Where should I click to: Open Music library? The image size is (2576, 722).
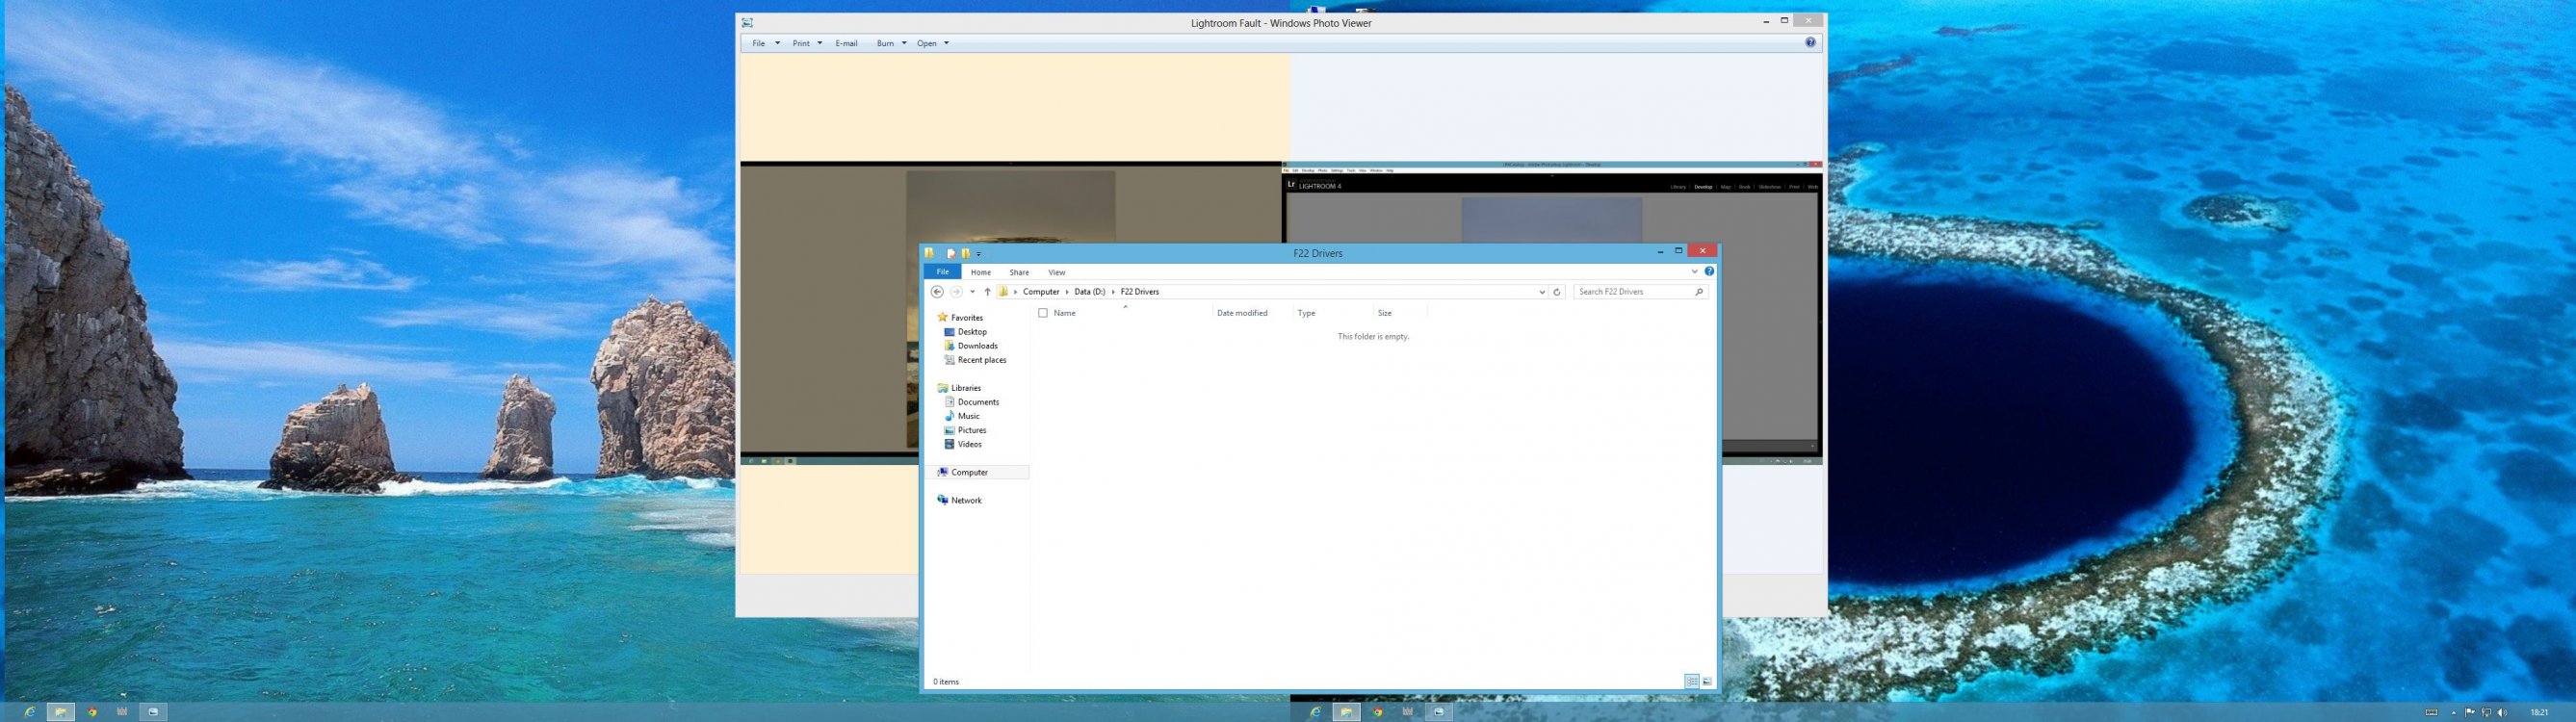pos(968,416)
